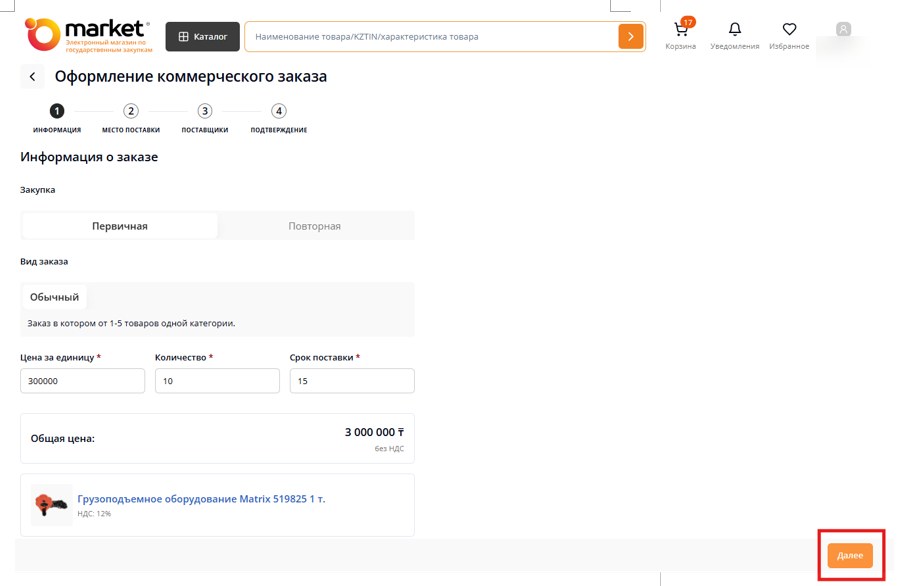
Task: Open the Каталог menu
Action: pos(202,37)
